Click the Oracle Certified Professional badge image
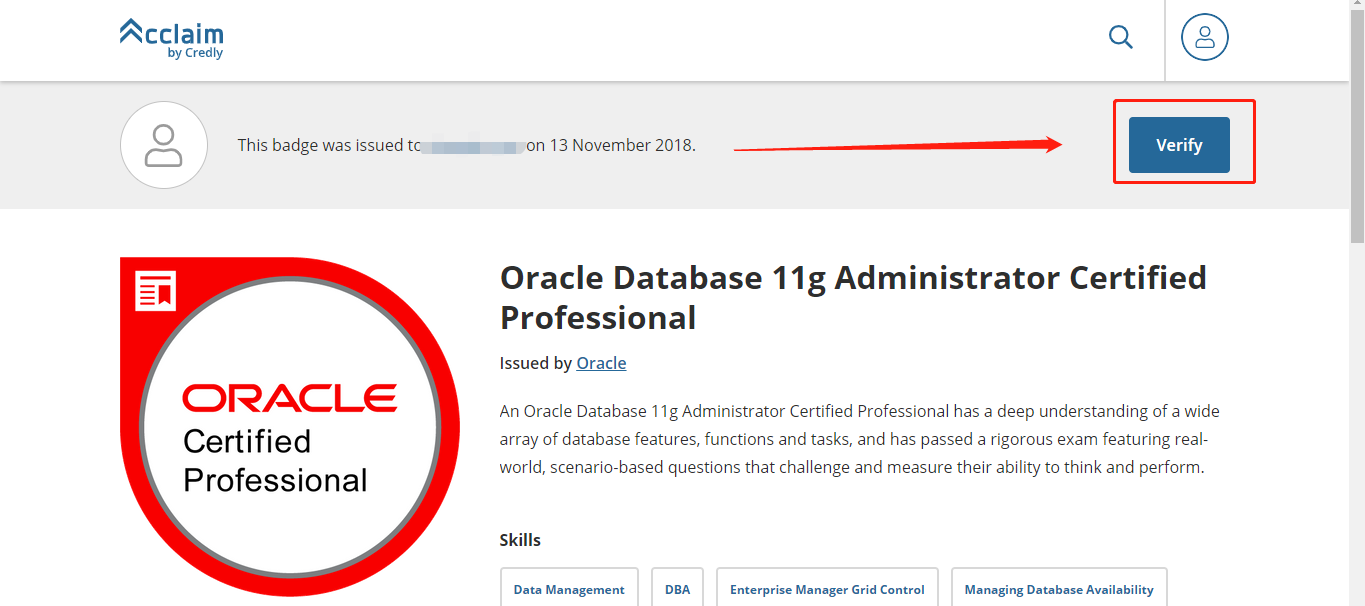The width and height of the screenshot is (1365, 606). coord(289,430)
